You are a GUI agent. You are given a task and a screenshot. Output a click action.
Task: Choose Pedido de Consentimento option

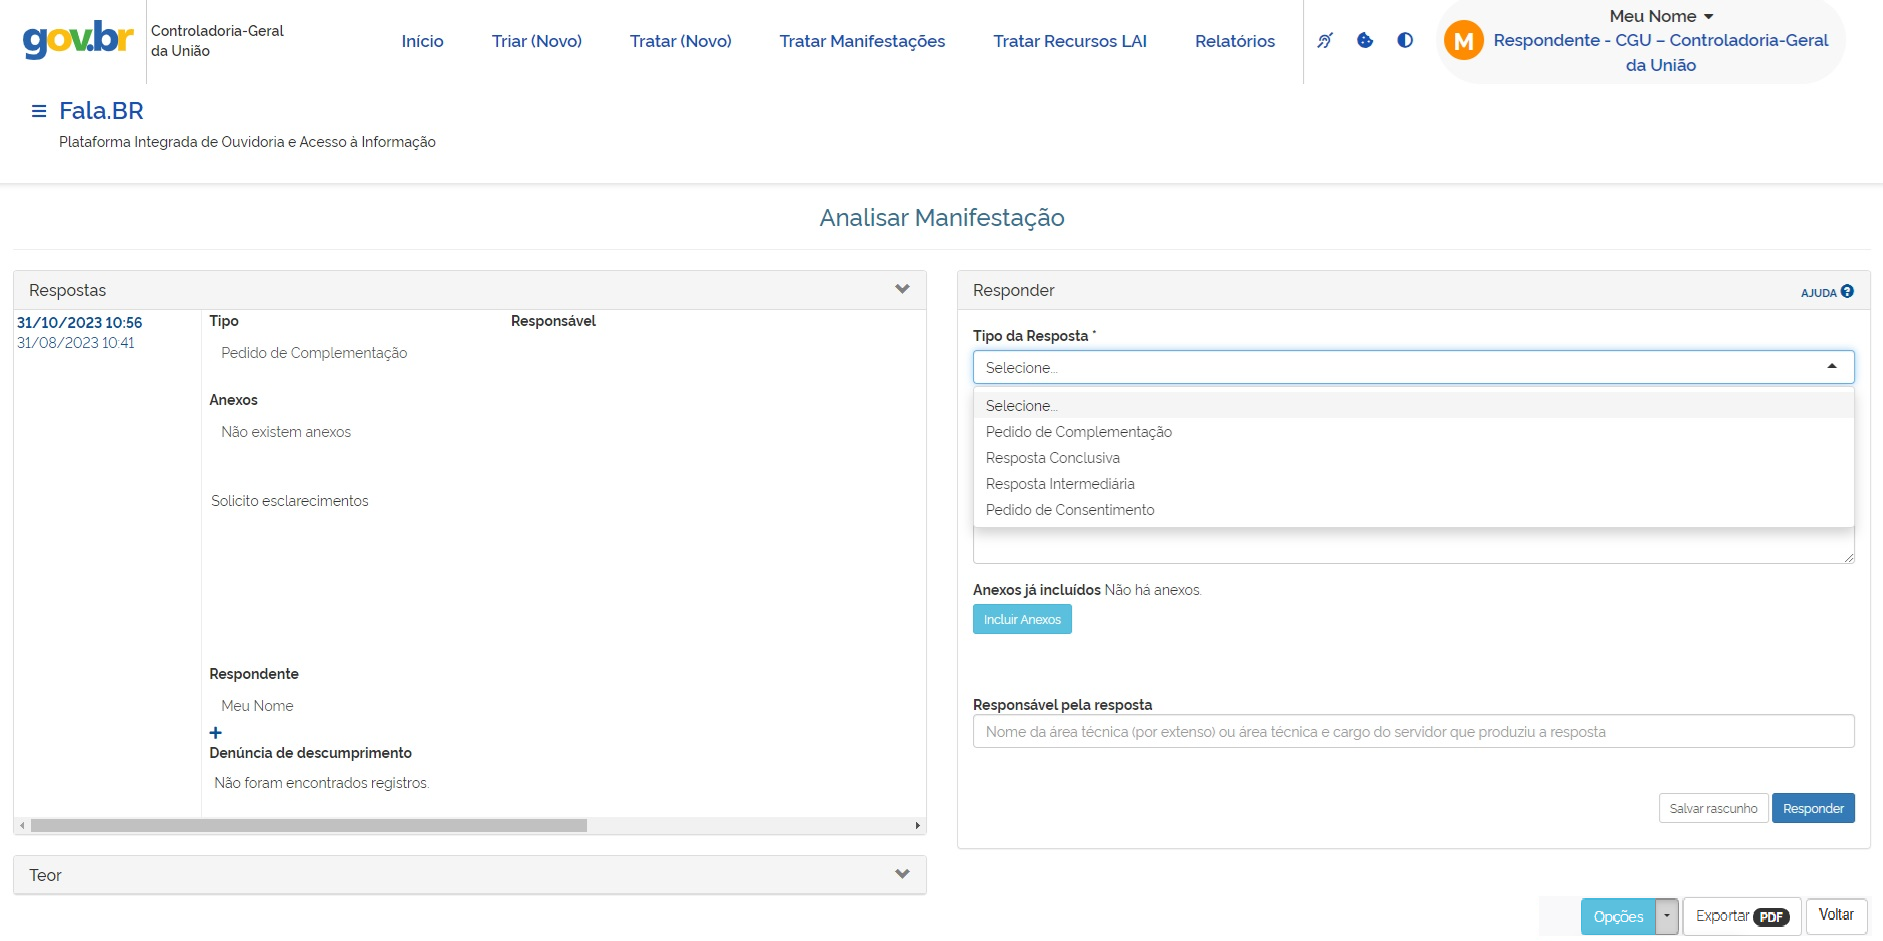(x=1069, y=510)
